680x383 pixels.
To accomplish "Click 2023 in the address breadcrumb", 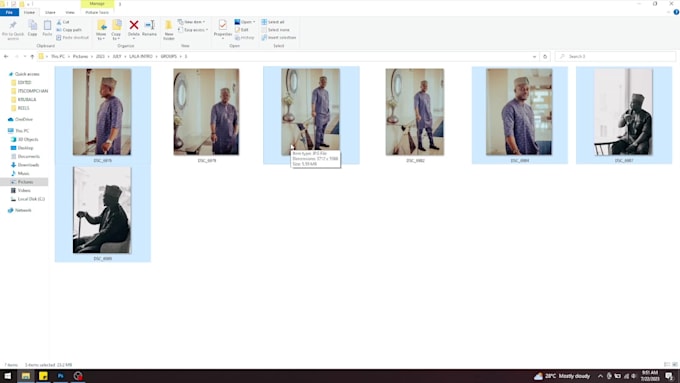I will 100,56.
